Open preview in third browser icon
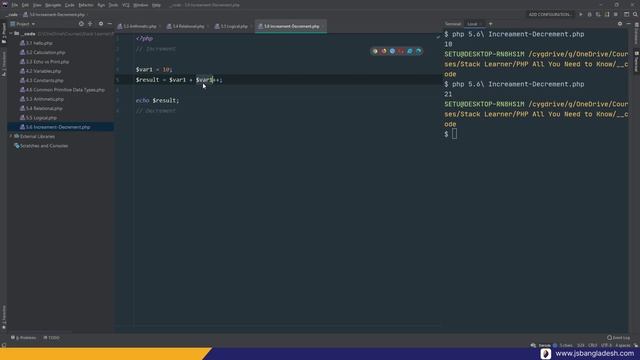The image size is (640, 360). 392,51
